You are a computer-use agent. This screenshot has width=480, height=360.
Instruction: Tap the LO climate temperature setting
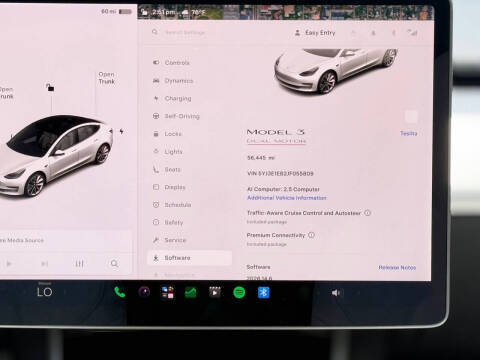[44, 292]
